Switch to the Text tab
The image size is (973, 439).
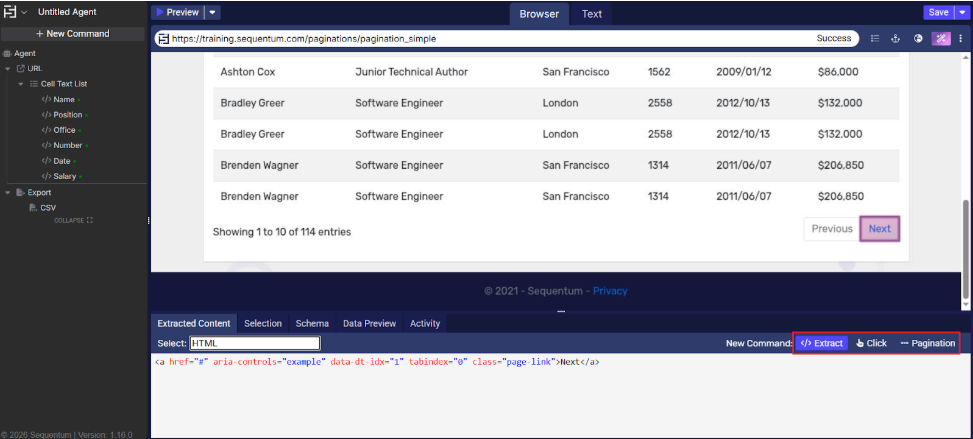pos(592,14)
